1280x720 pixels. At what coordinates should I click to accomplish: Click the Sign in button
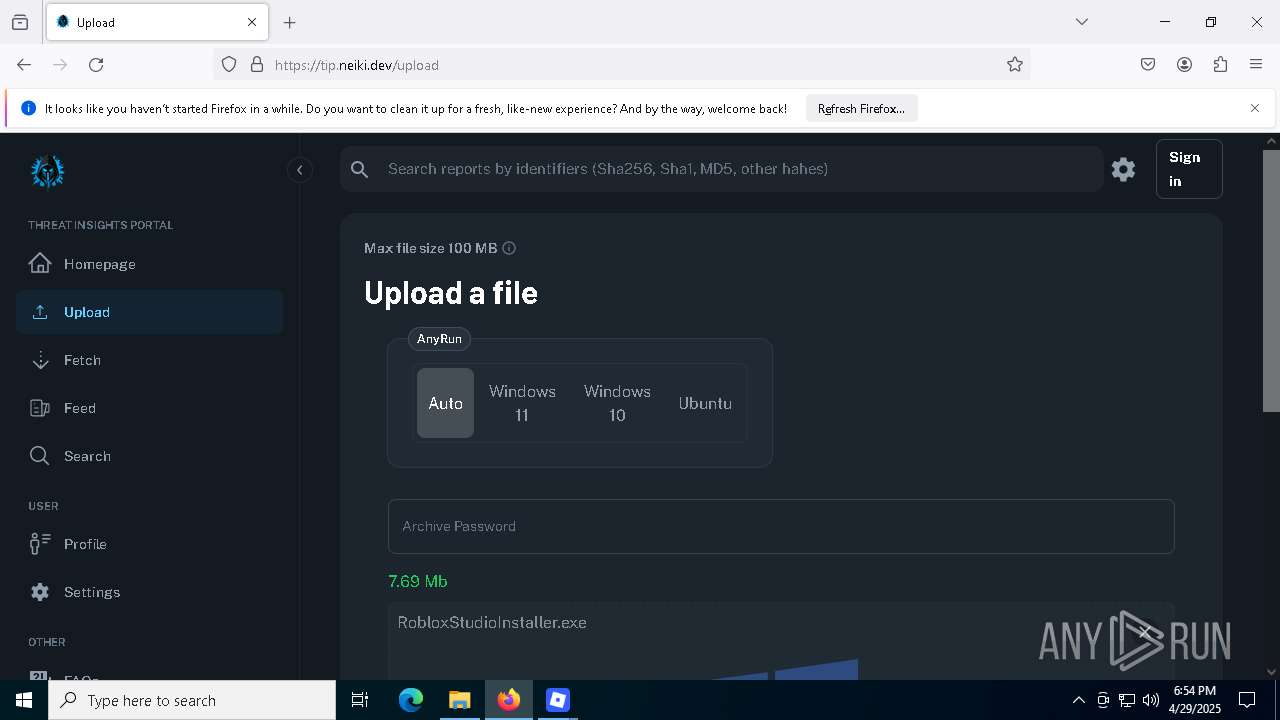(1189, 169)
